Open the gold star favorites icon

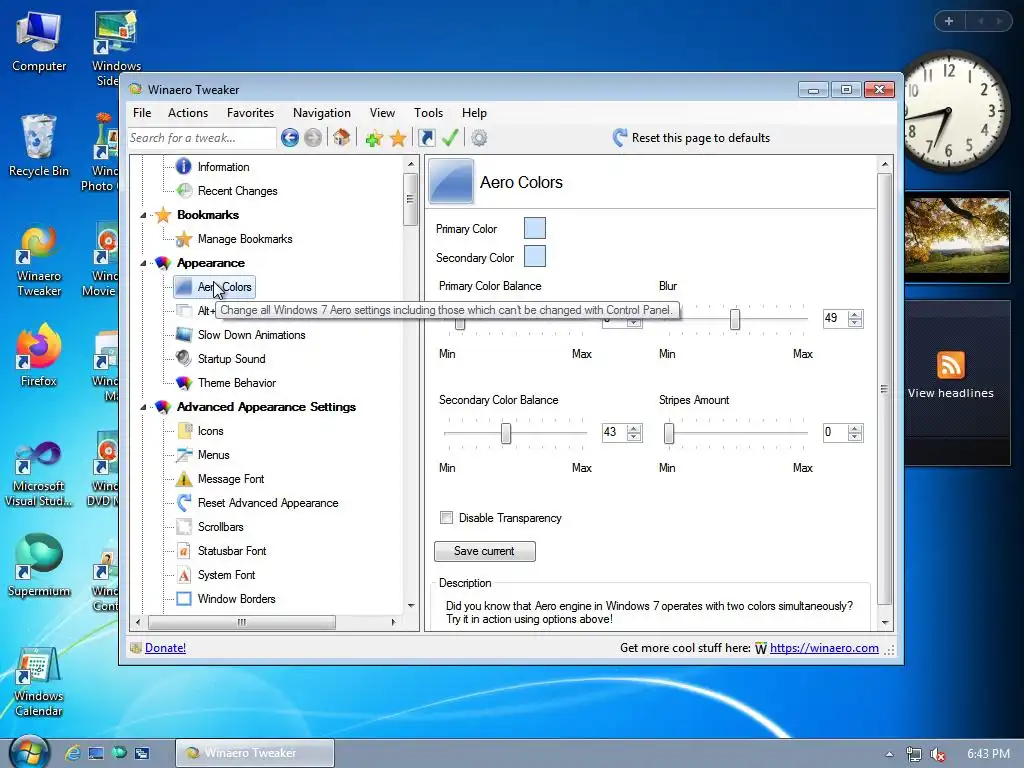398,138
